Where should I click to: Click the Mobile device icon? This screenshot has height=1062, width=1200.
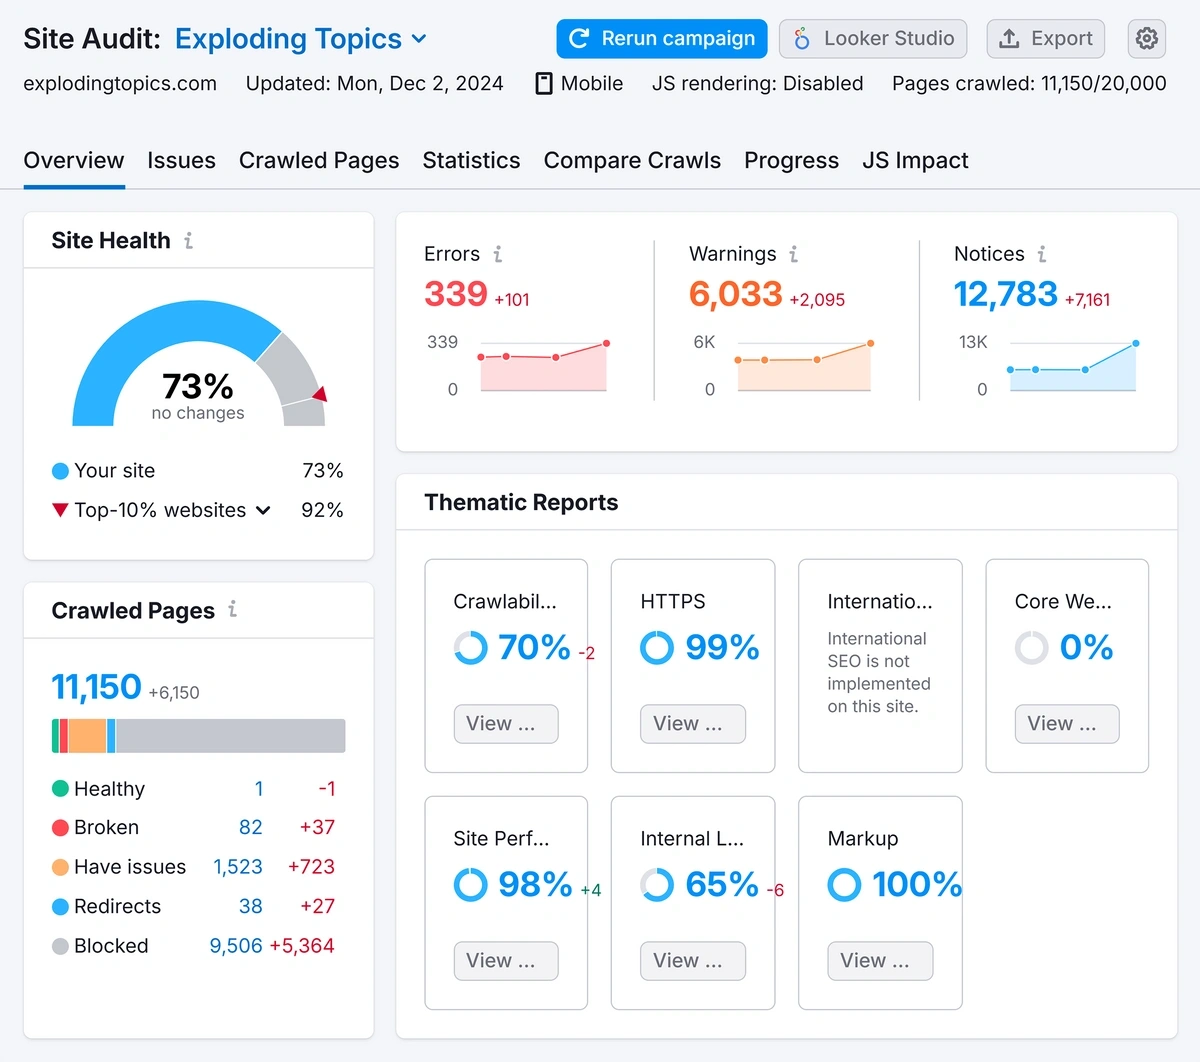(x=544, y=83)
